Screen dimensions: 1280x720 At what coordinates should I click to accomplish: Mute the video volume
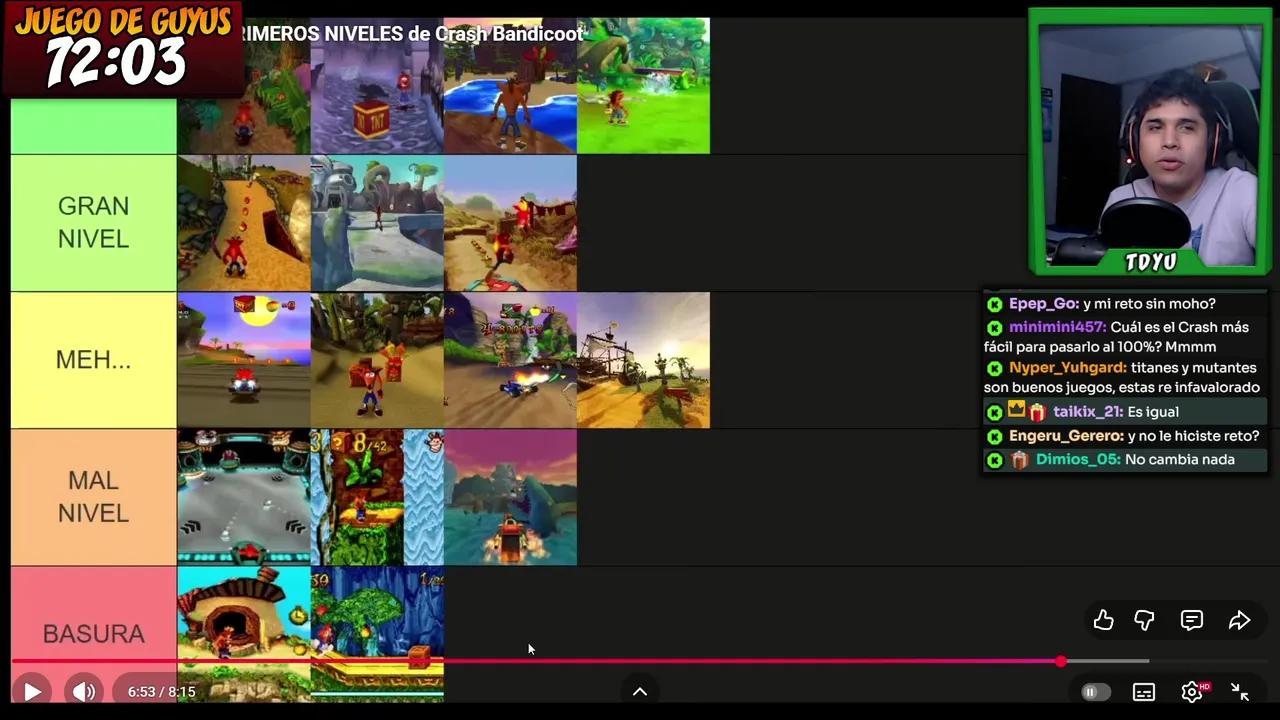click(x=84, y=691)
